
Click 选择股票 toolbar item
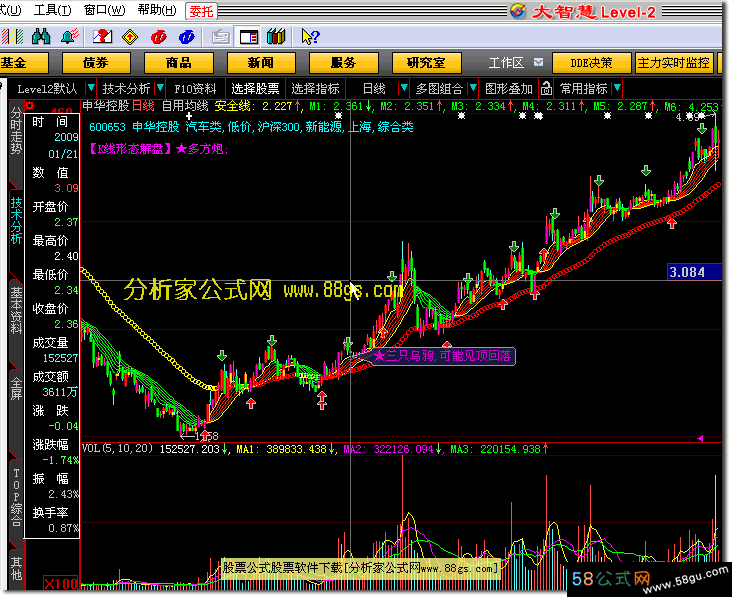pos(255,88)
